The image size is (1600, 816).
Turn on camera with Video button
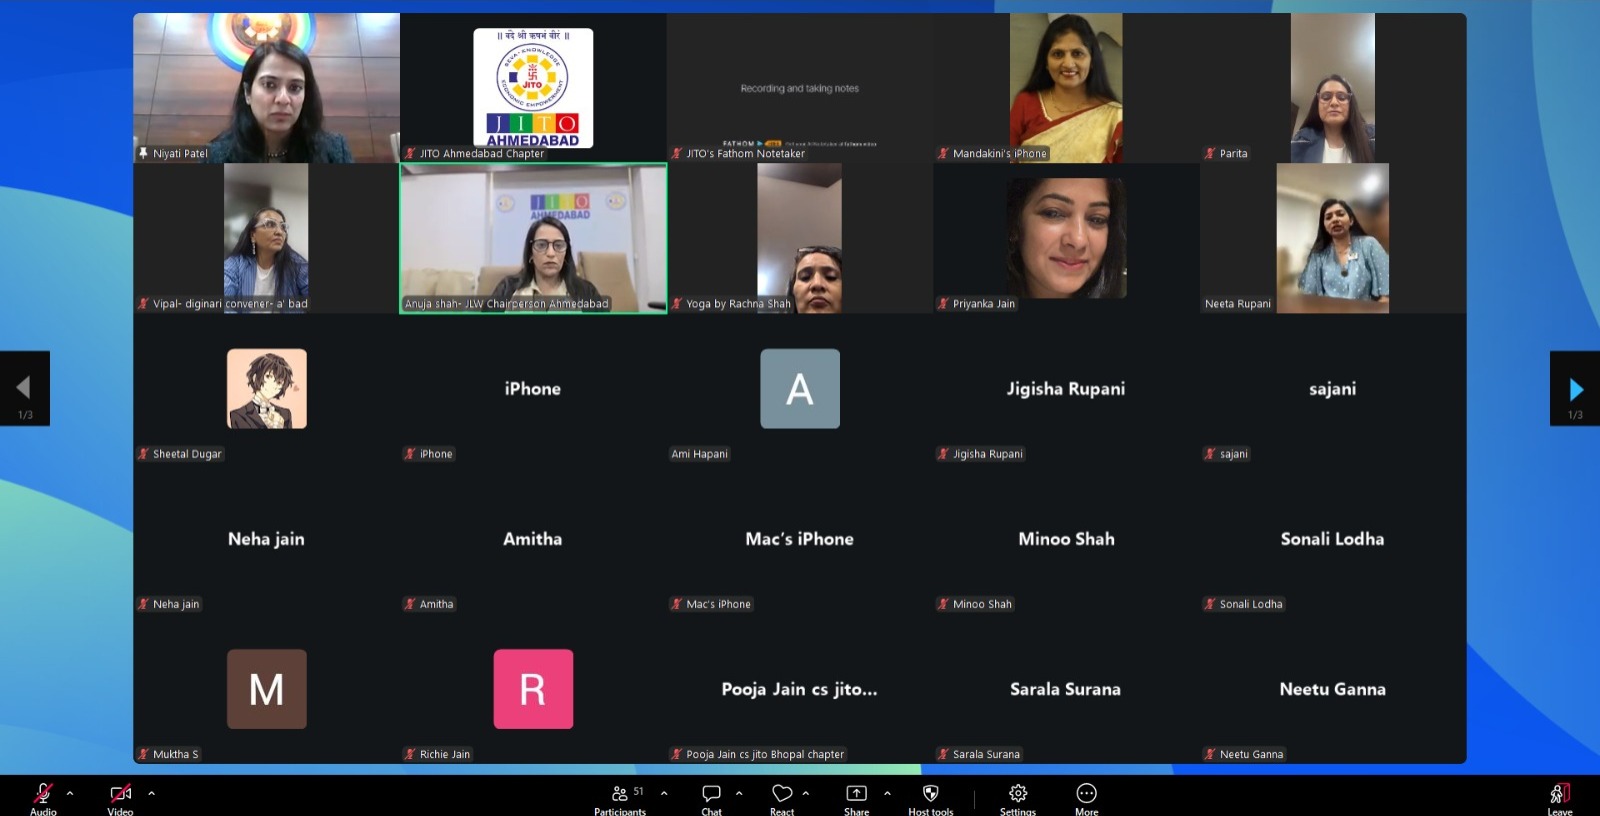coord(120,794)
